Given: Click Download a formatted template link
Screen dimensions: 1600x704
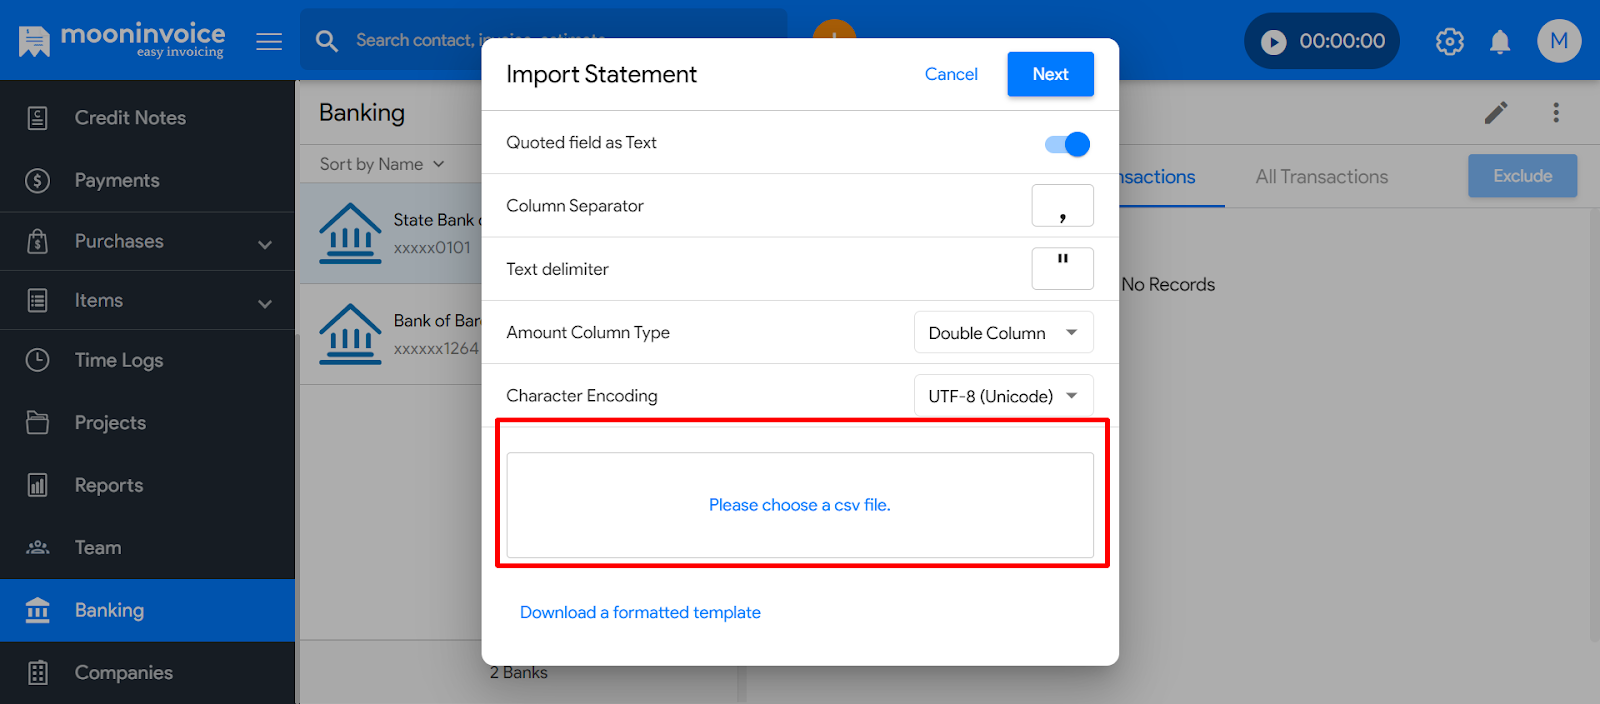Looking at the screenshot, I should pos(640,612).
